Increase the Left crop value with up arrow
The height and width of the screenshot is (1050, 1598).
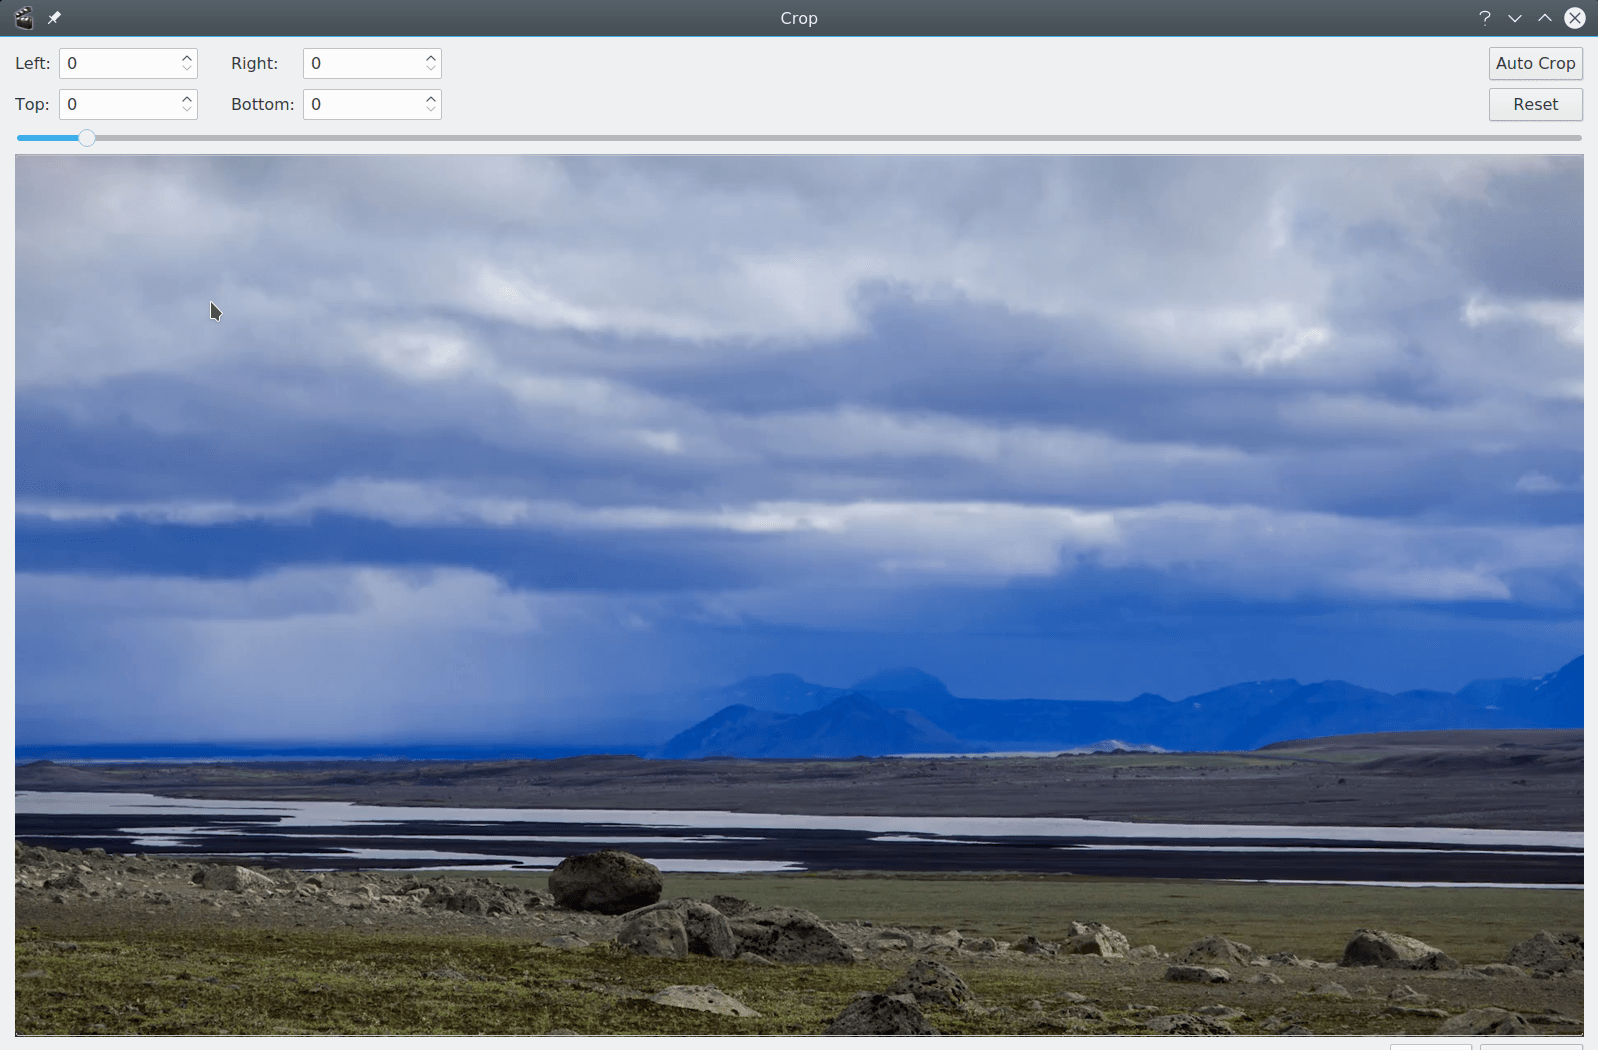click(x=187, y=58)
